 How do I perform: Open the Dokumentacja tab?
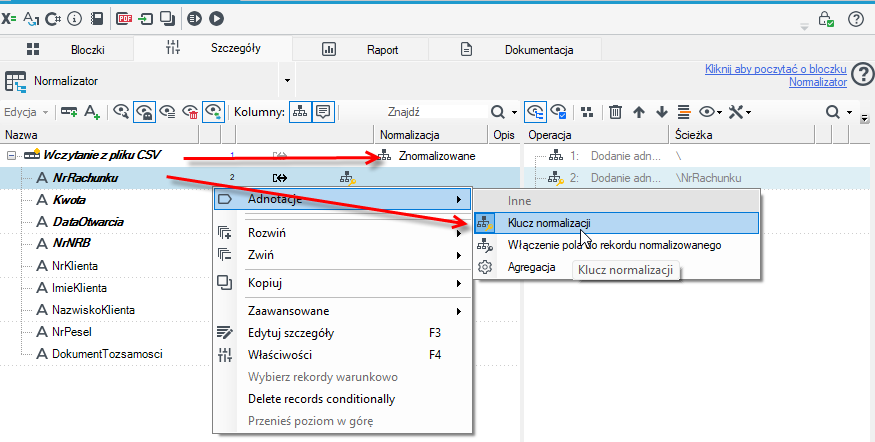[x=515, y=49]
